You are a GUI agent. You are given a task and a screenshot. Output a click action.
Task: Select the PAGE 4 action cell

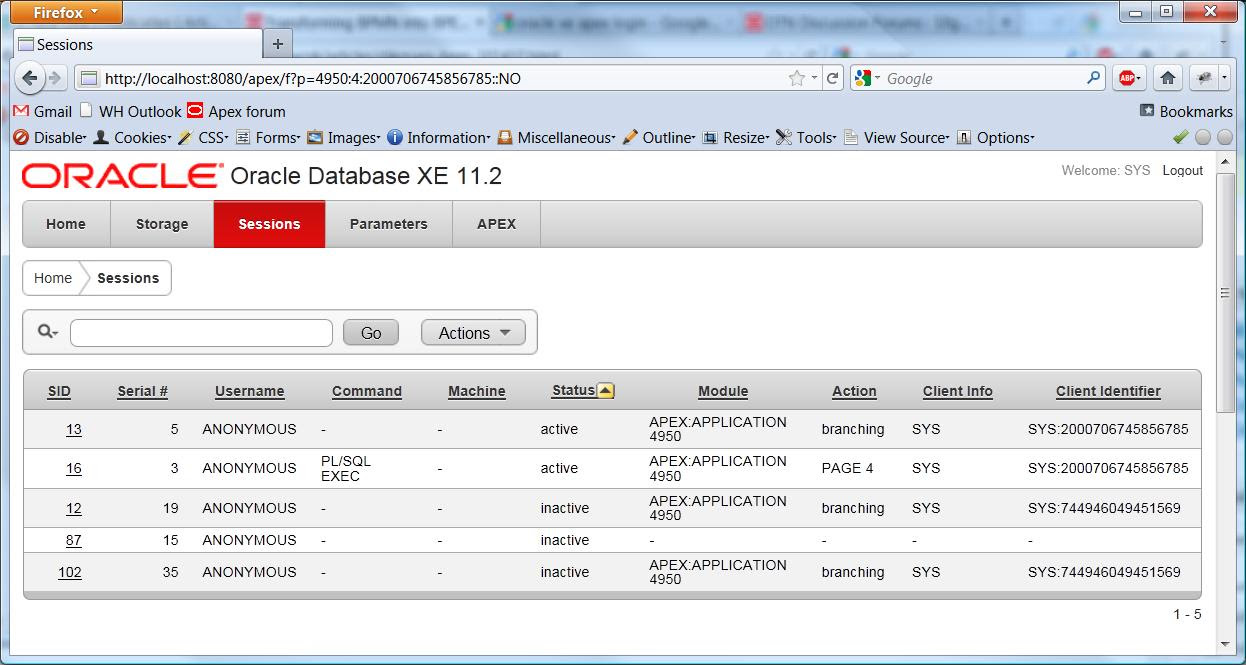click(x=848, y=468)
